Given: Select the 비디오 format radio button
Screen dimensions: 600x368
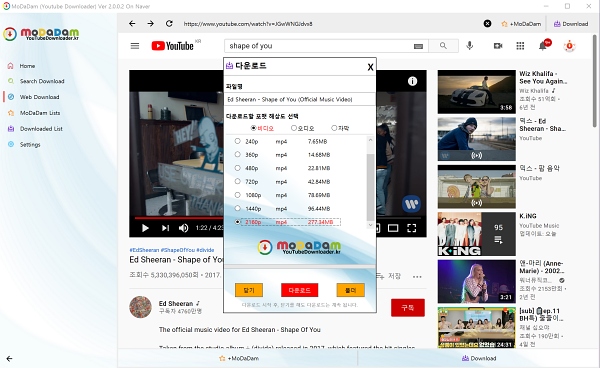Looking at the screenshot, I should point(253,128).
